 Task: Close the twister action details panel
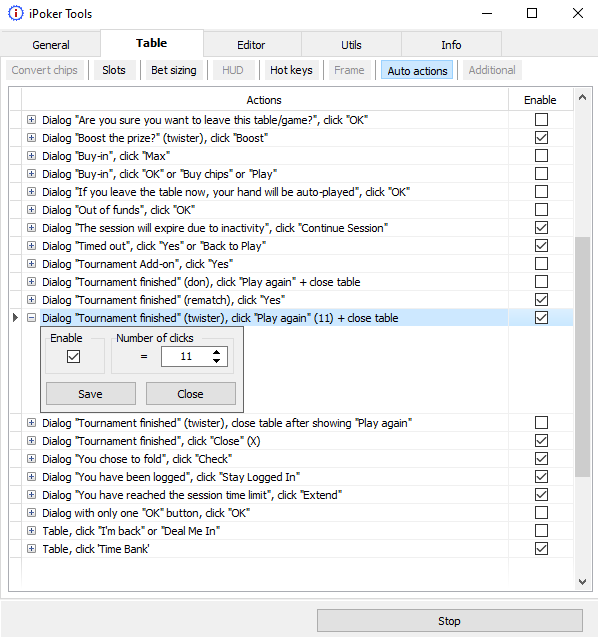[x=191, y=394]
